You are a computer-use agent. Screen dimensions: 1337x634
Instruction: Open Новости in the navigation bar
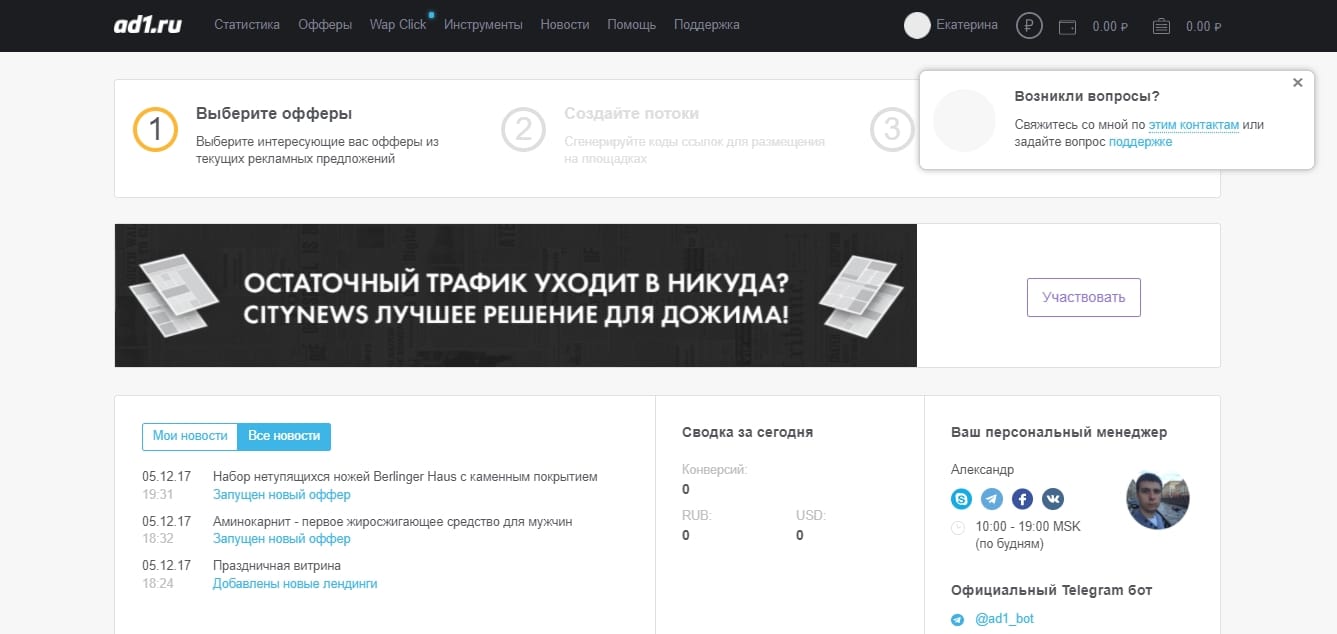pyautogui.click(x=565, y=25)
